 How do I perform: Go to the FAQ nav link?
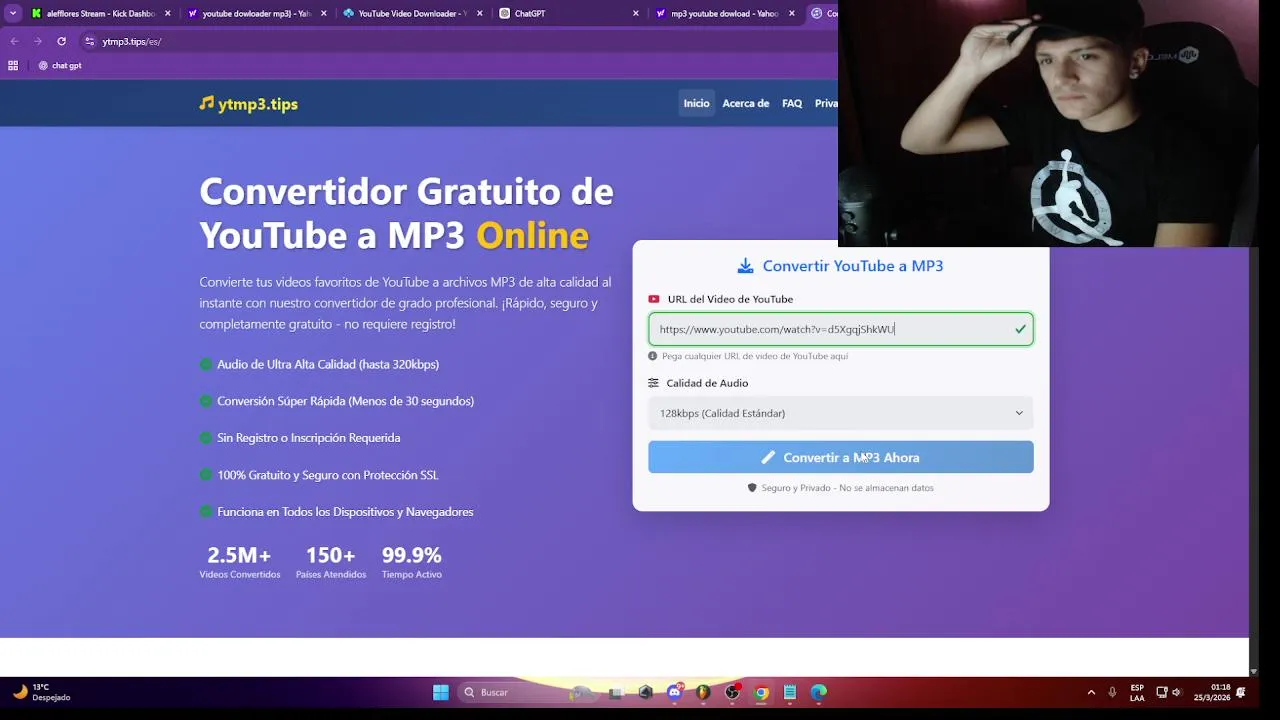click(x=792, y=103)
